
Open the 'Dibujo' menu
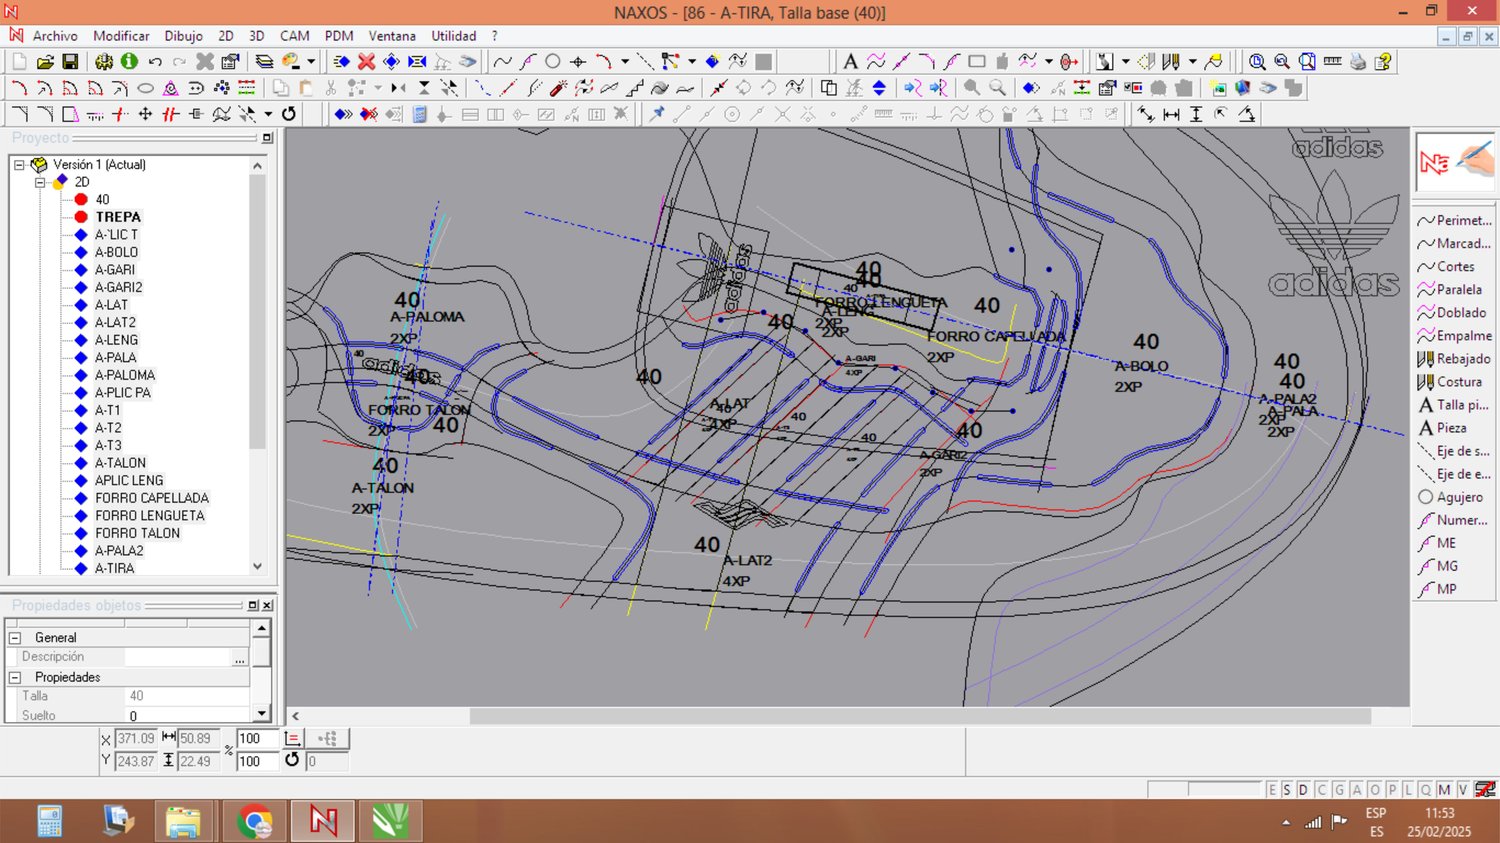[183, 36]
